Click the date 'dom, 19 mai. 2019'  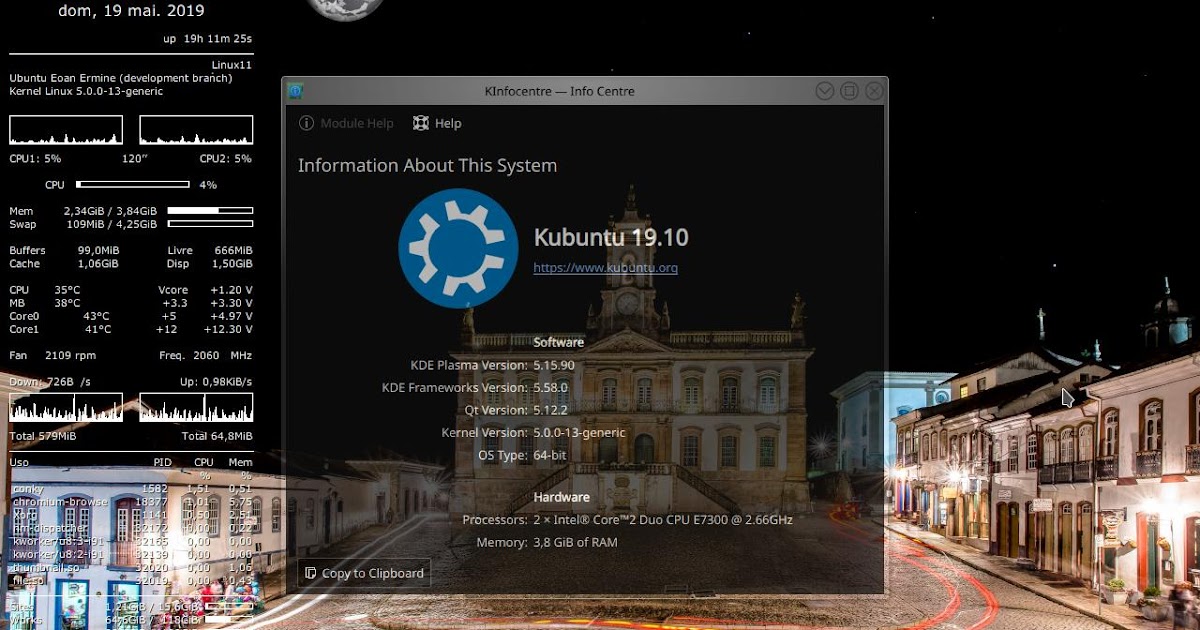point(131,12)
